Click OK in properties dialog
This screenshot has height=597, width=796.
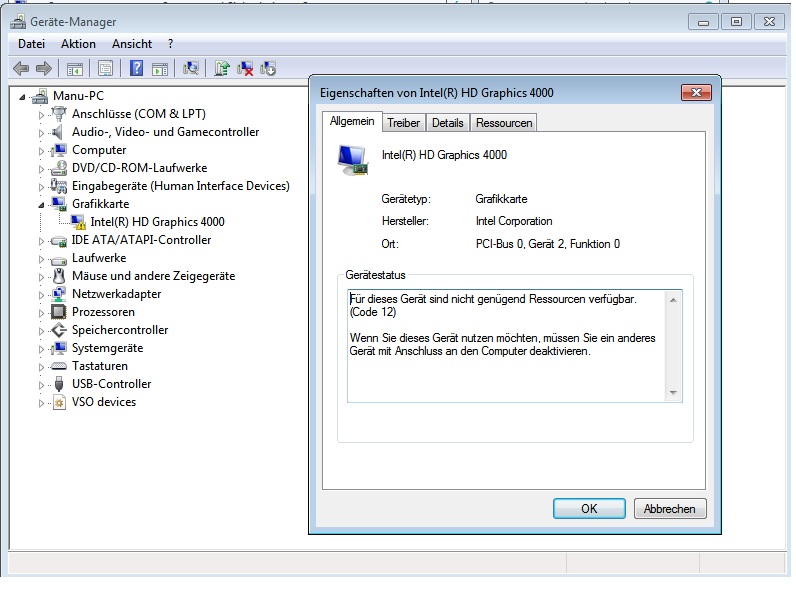pyautogui.click(x=589, y=509)
